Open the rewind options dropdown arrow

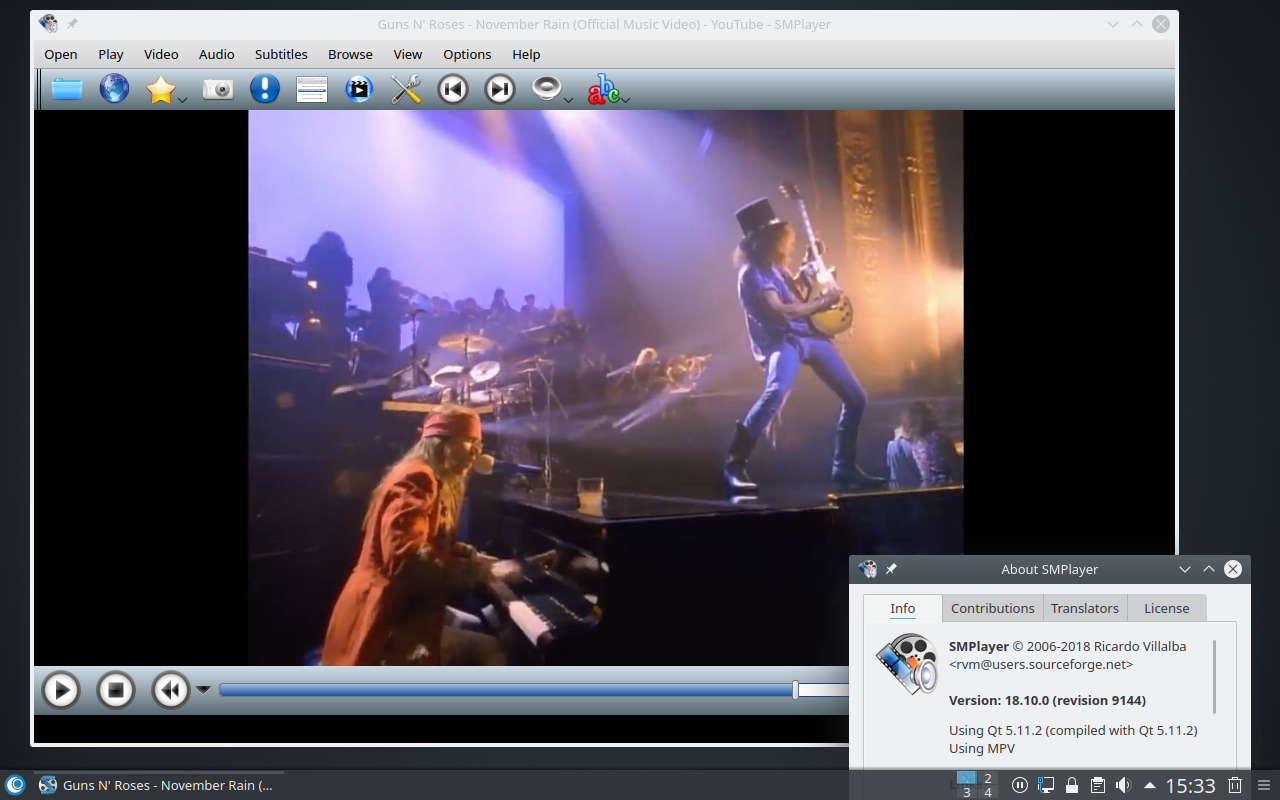point(203,689)
